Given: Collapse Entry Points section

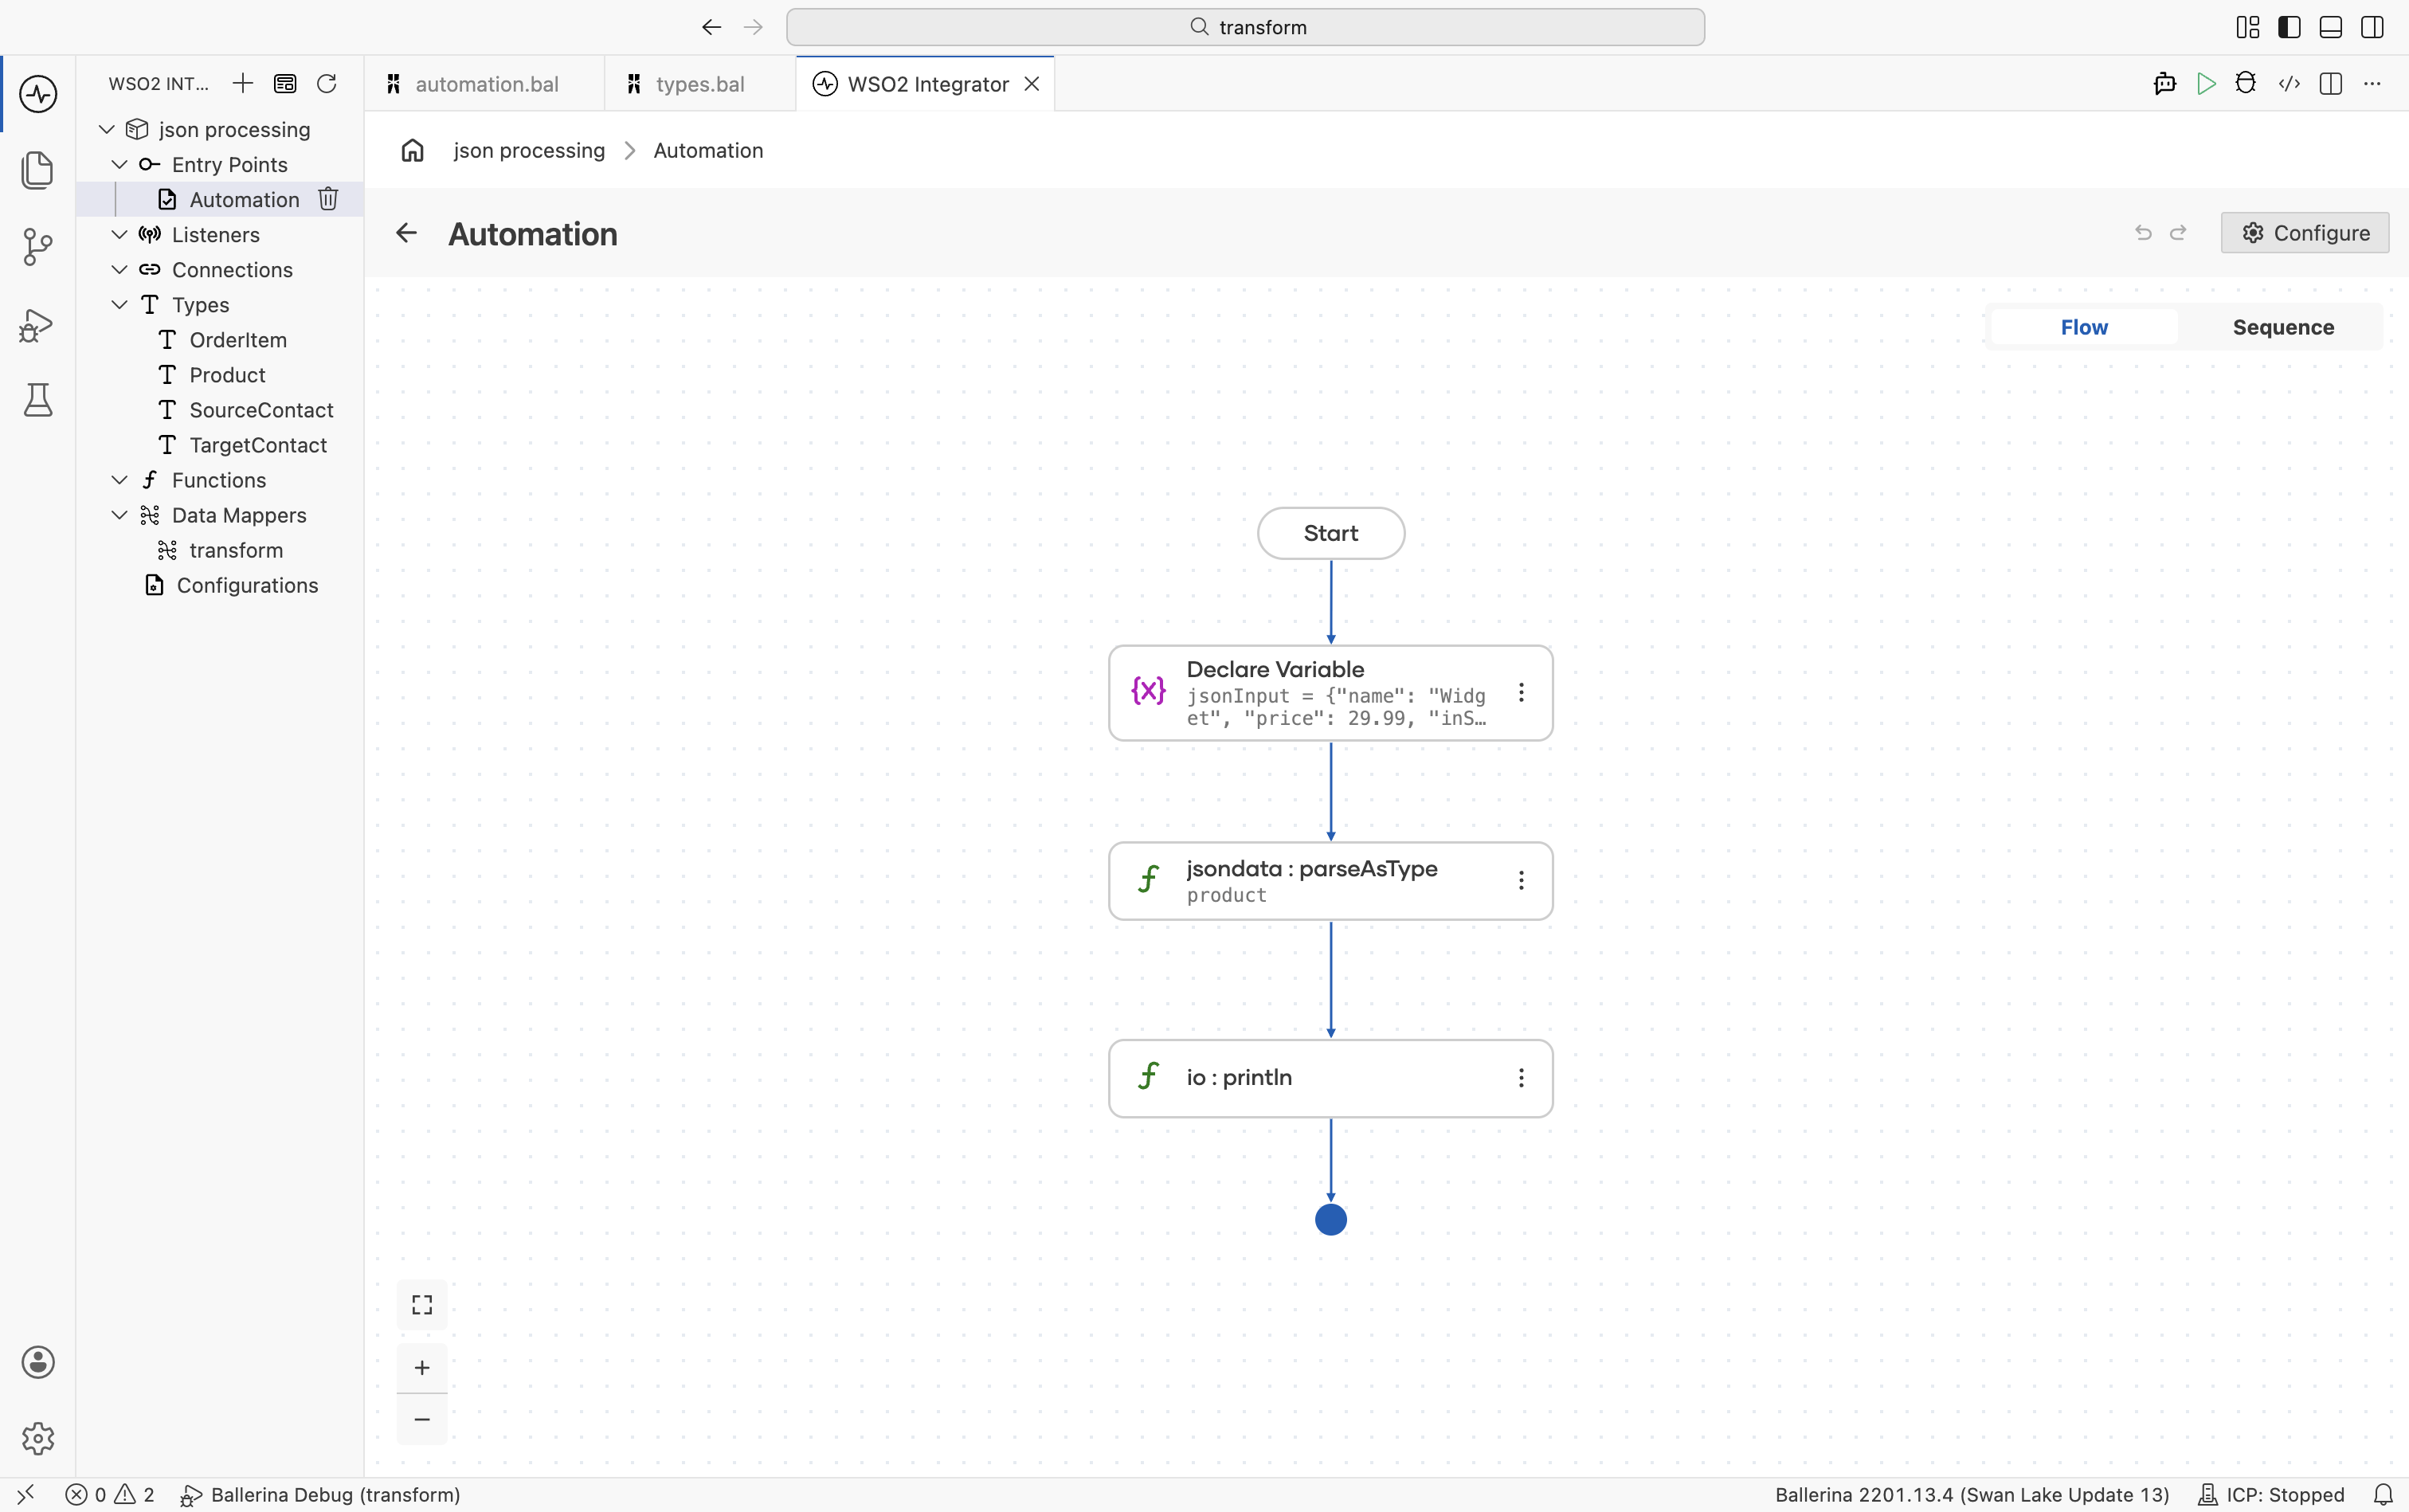Looking at the screenshot, I should [x=119, y=164].
